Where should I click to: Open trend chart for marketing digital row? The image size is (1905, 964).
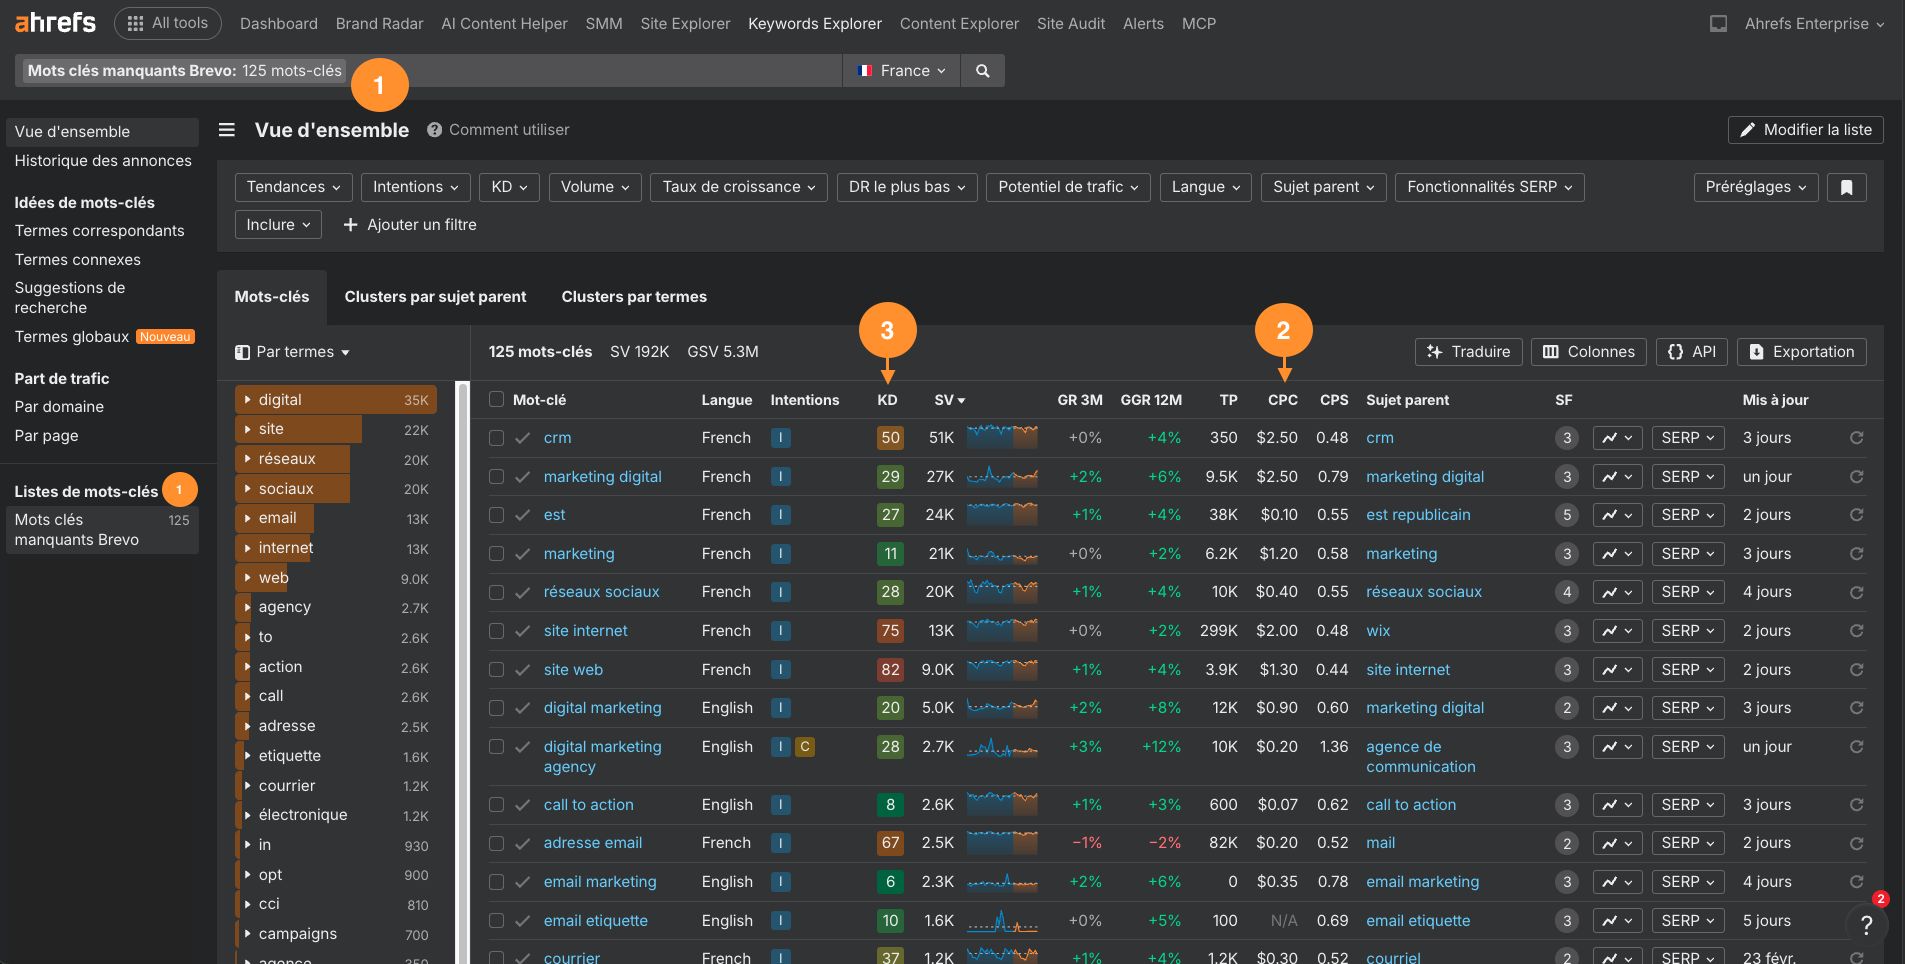1617,477
